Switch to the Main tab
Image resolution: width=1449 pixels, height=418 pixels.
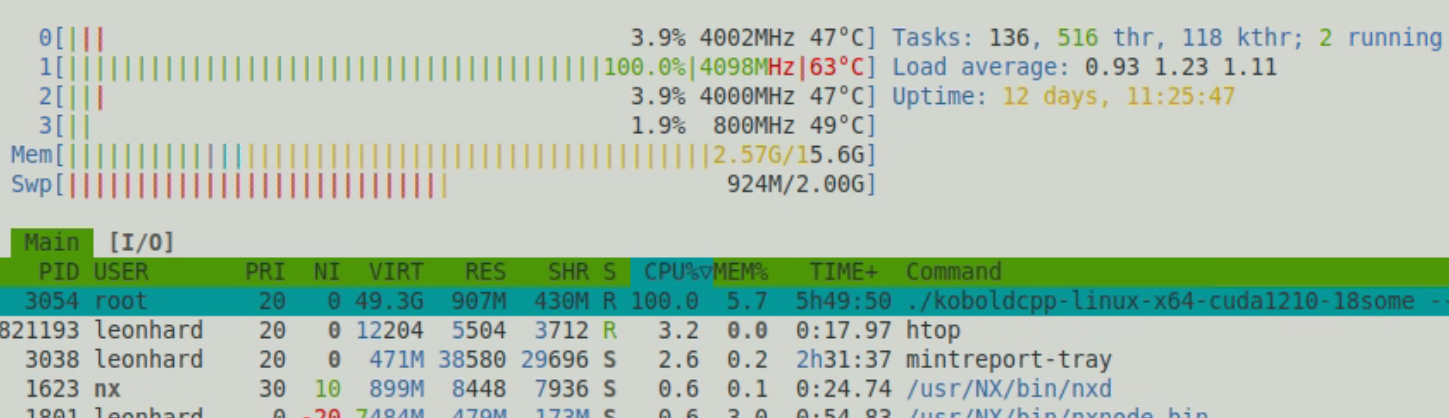pyautogui.click(x=52, y=242)
